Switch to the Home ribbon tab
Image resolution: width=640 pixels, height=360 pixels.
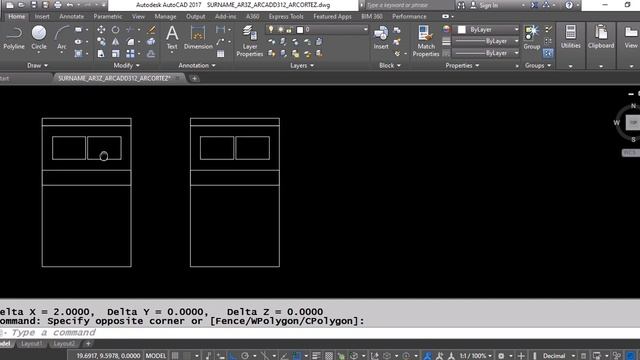(x=17, y=16)
